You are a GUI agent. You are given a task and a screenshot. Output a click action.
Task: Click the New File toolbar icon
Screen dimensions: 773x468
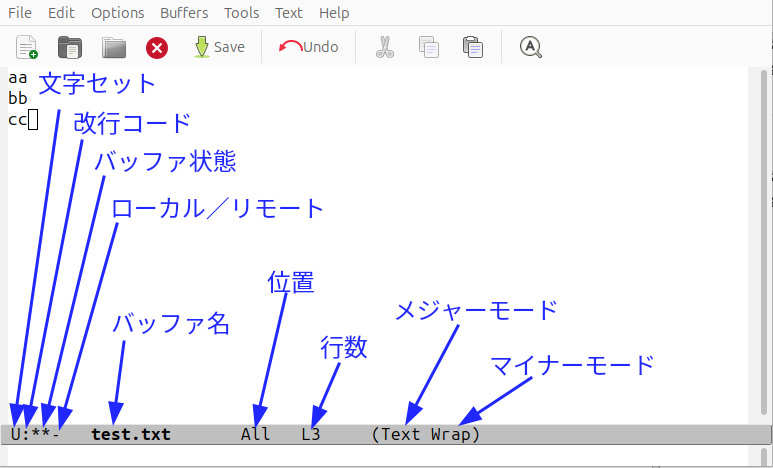pyautogui.click(x=27, y=47)
